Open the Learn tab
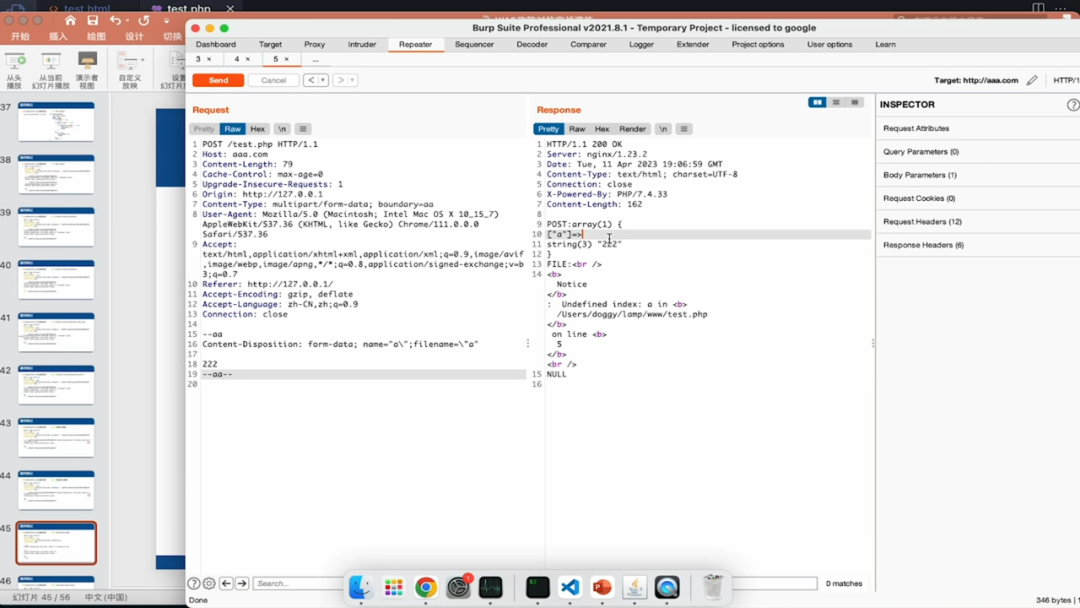This screenshot has width=1080, height=608. click(885, 44)
